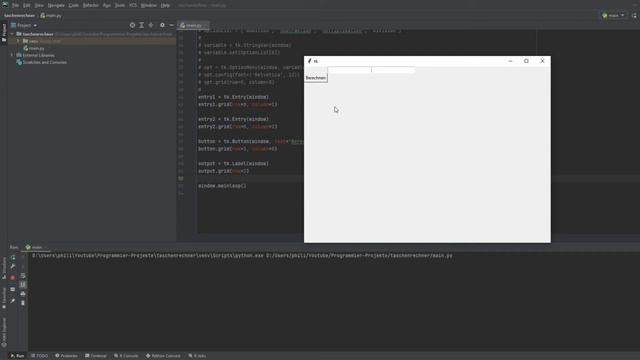Click the collapse all icon in Project panel

(x=151, y=25)
